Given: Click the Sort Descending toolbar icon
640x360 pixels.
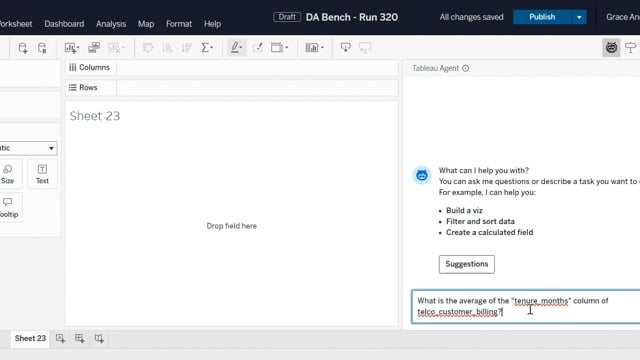Looking at the screenshot, I should [187, 48].
